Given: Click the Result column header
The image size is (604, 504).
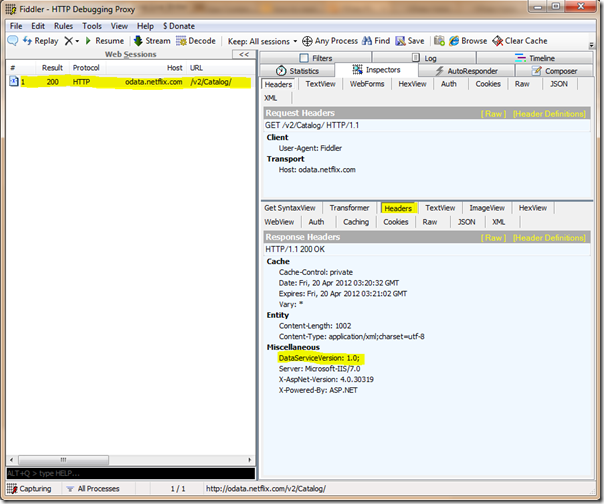Looking at the screenshot, I should pyautogui.click(x=52, y=68).
